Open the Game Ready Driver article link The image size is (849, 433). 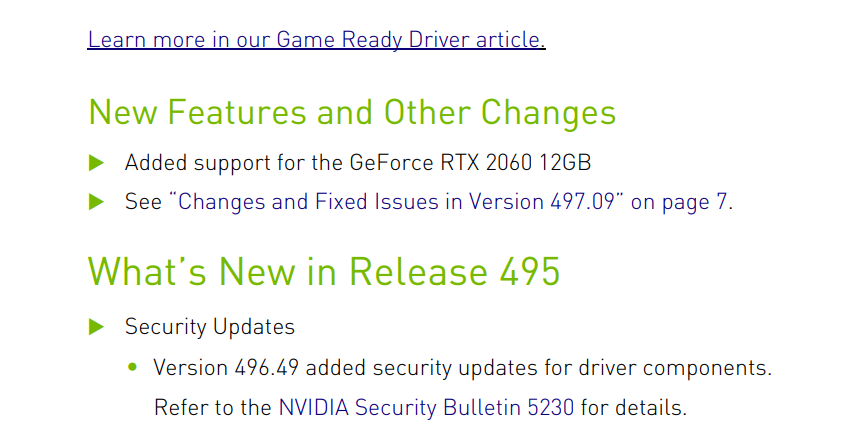click(x=316, y=40)
